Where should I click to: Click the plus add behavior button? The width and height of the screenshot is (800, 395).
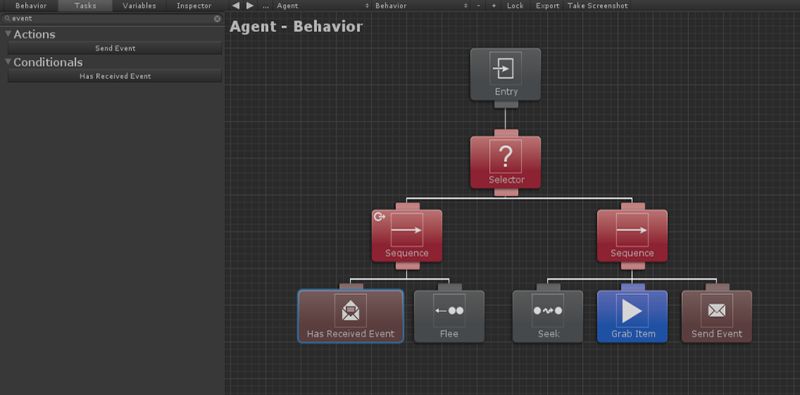coord(493,6)
